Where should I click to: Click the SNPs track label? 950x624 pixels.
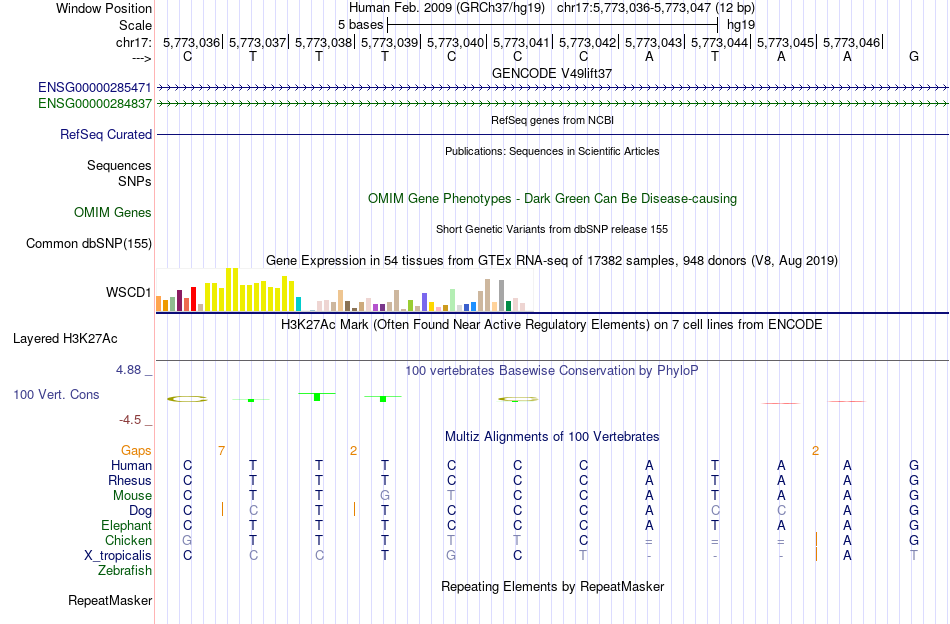click(135, 181)
